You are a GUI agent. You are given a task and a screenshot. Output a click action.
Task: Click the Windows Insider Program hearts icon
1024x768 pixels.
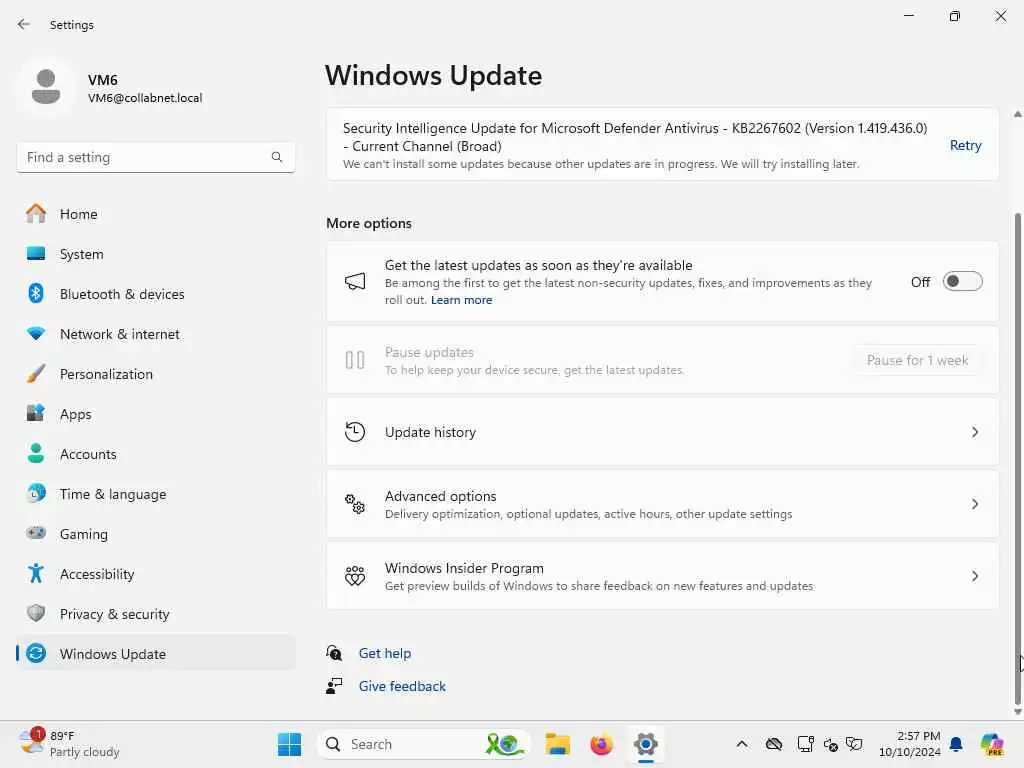click(355, 575)
